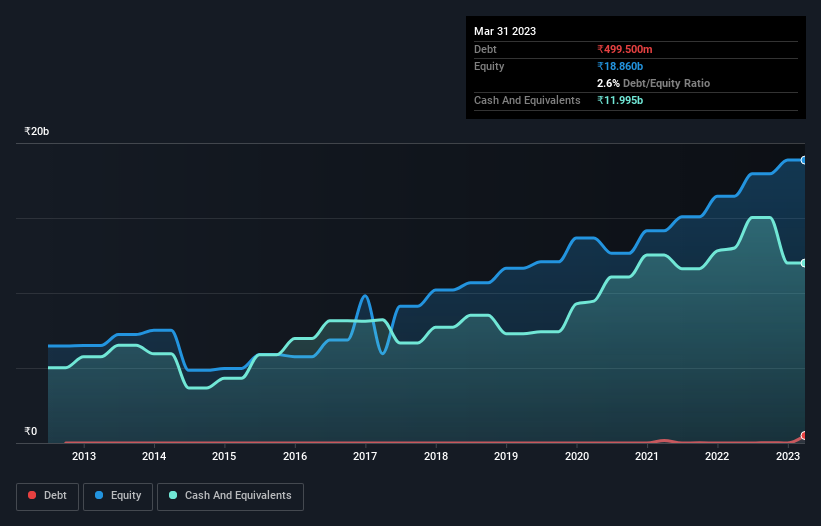The image size is (821, 526).
Task: Click the 2014 x-axis label
Action: point(154,456)
